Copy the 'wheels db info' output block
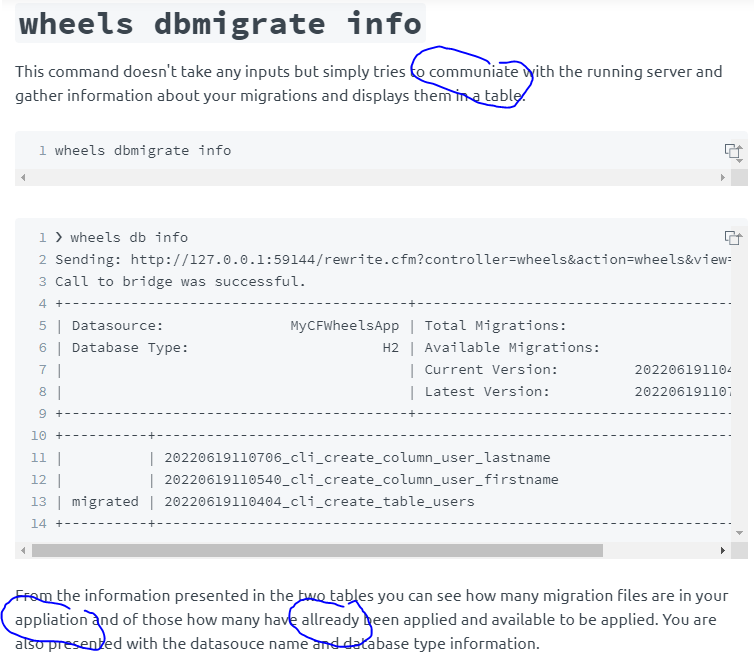 point(732,238)
